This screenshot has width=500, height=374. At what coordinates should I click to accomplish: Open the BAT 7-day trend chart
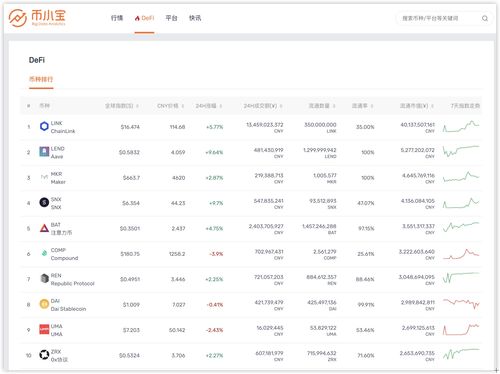tap(461, 227)
